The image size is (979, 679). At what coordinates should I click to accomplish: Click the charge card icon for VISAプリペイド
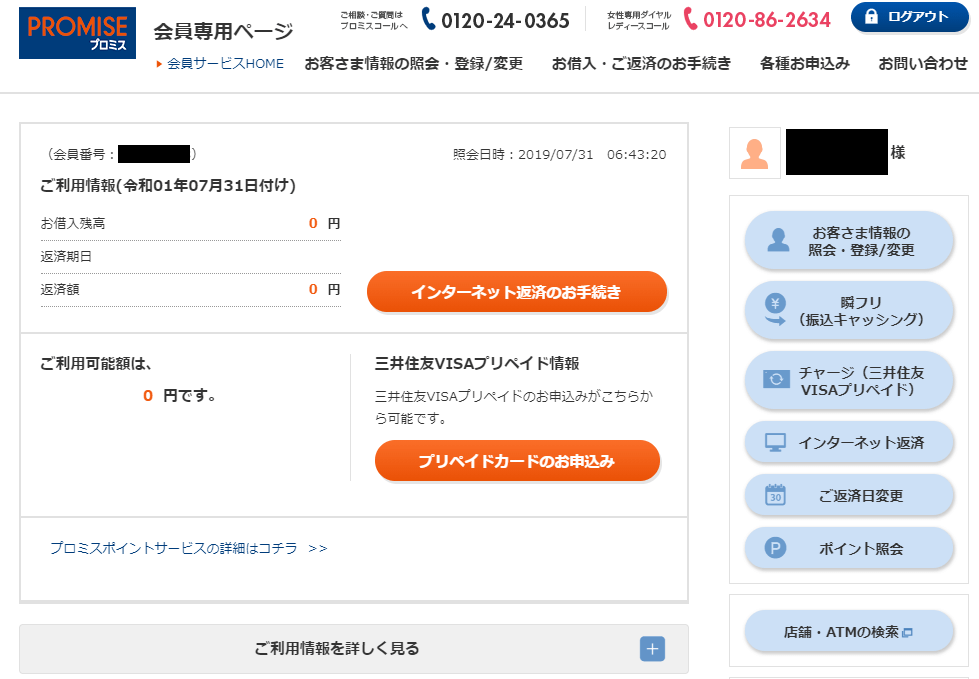[776, 379]
